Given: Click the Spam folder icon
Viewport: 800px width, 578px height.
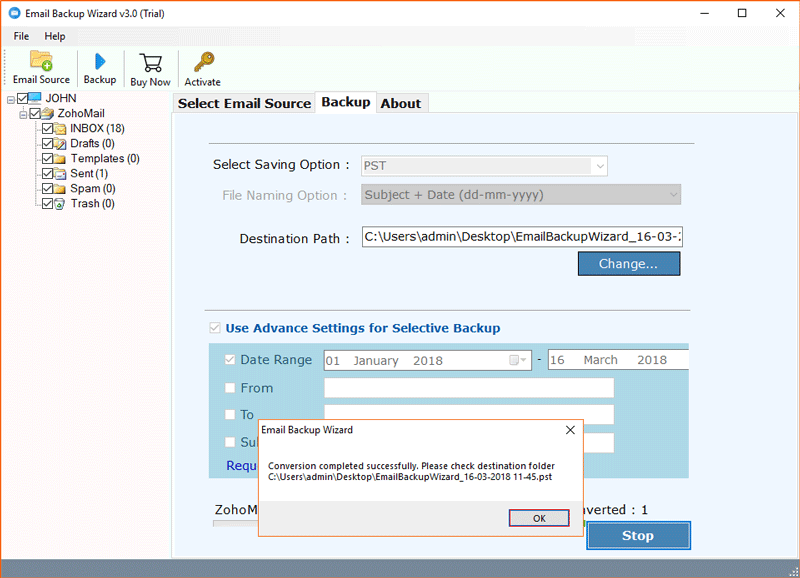Looking at the screenshot, I should tap(60, 189).
